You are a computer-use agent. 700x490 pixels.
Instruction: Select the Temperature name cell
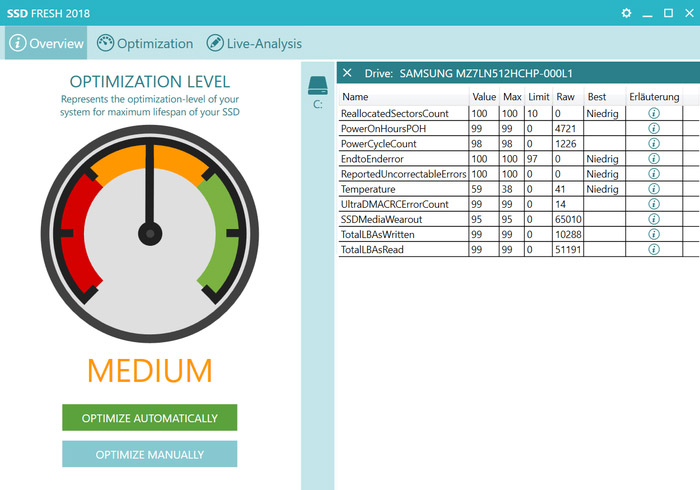click(404, 189)
